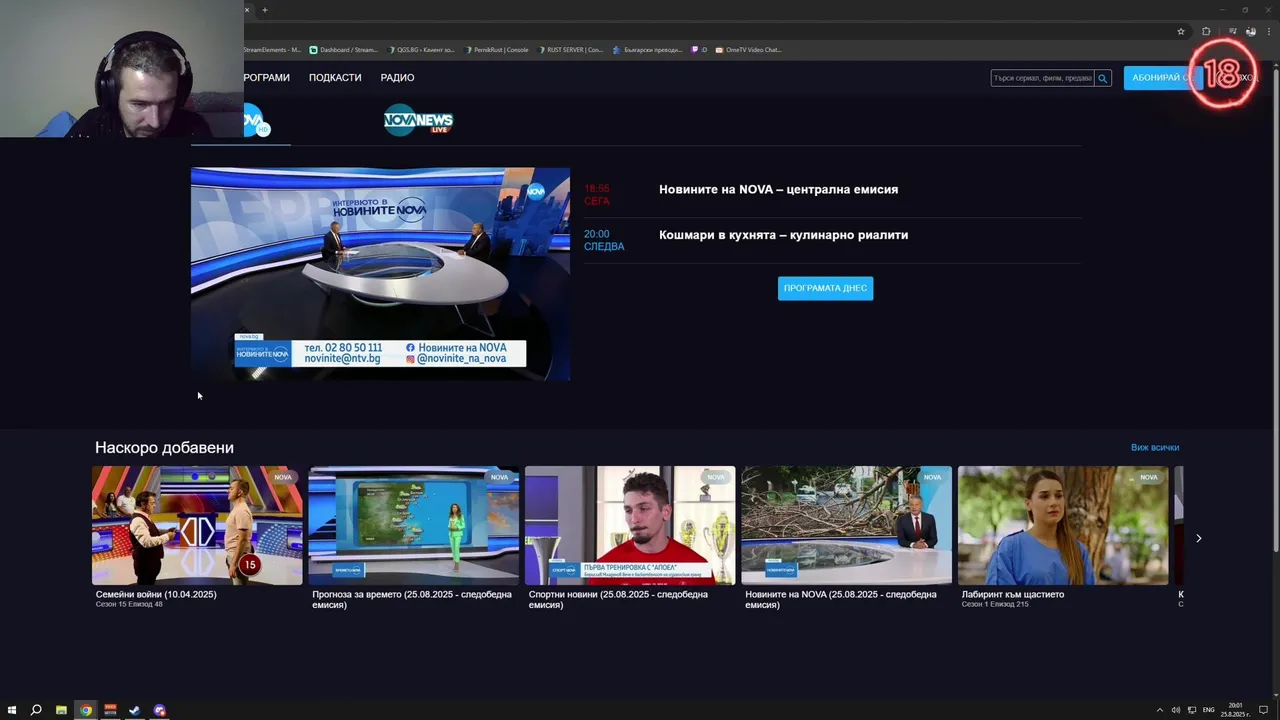Open the volume icon in system tray
Image resolution: width=1280 pixels, height=720 pixels.
tap(1176, 710)
